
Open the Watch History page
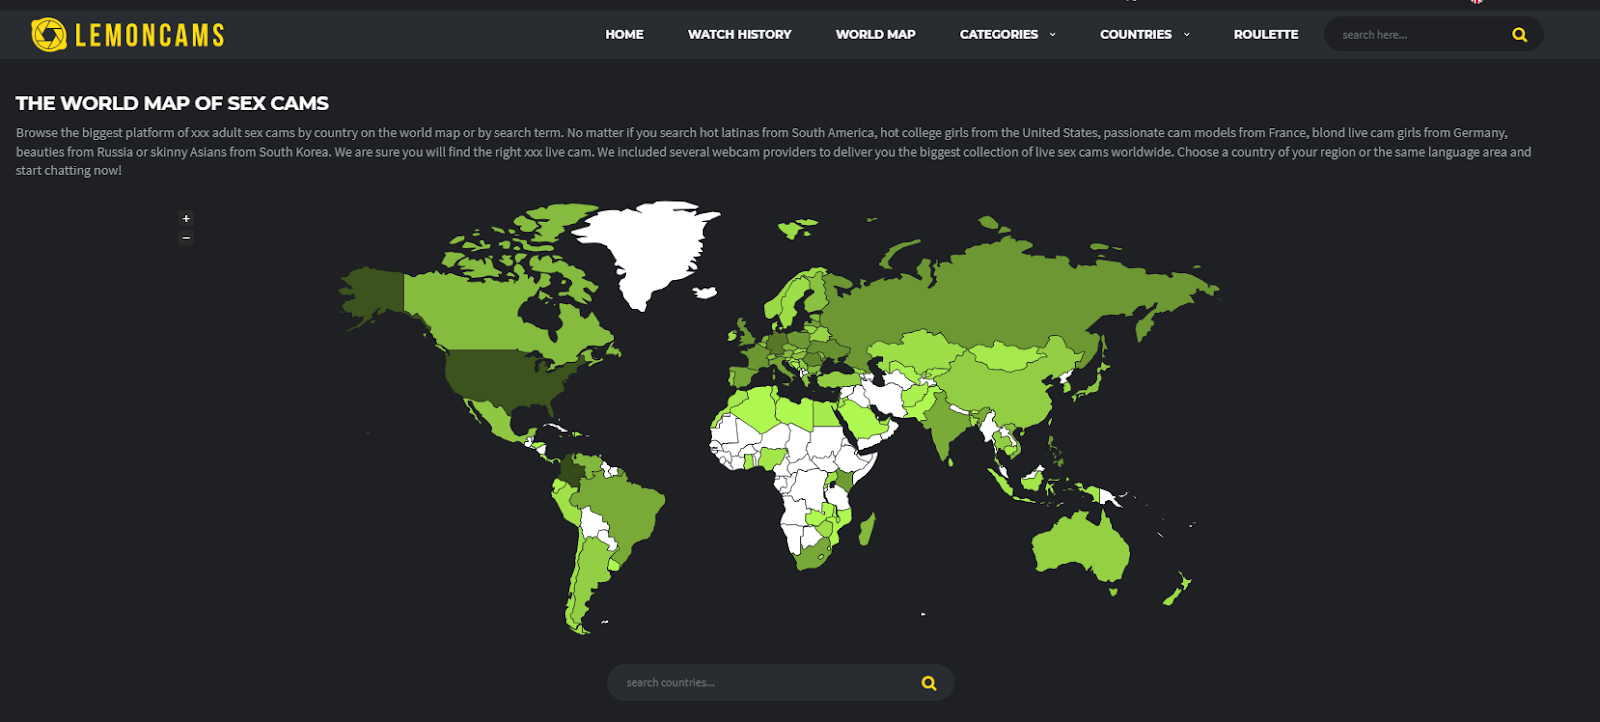coord(739,35)
